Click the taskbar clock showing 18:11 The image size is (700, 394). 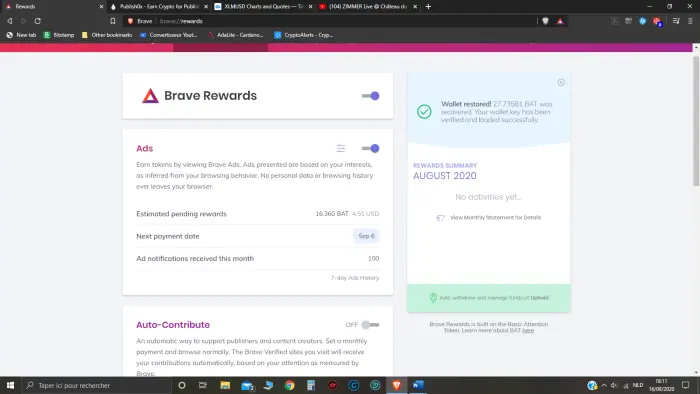[x=662, y=385]
